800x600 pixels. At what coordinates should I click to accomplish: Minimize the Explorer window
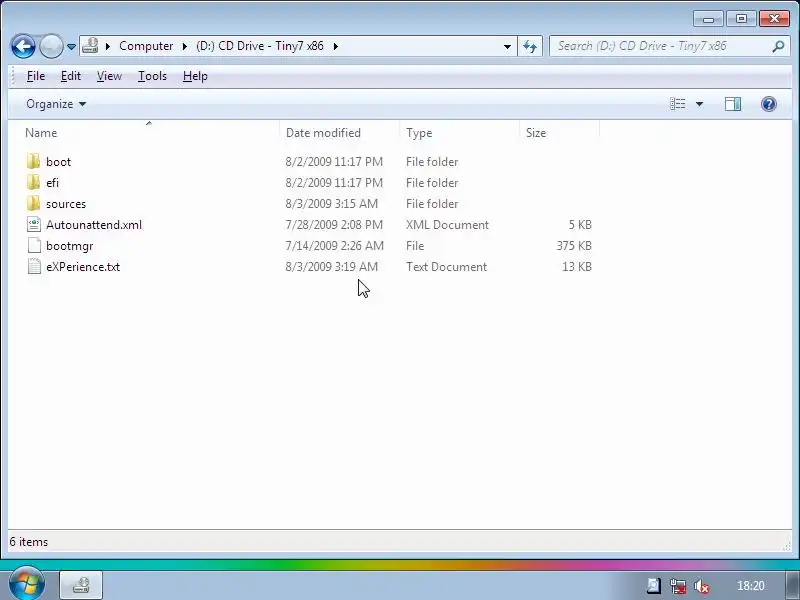(708, 19)
